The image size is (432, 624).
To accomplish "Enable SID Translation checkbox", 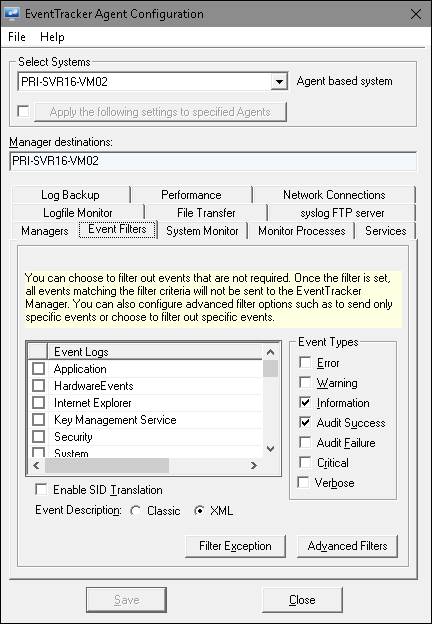I will click(x=41, y=489).
